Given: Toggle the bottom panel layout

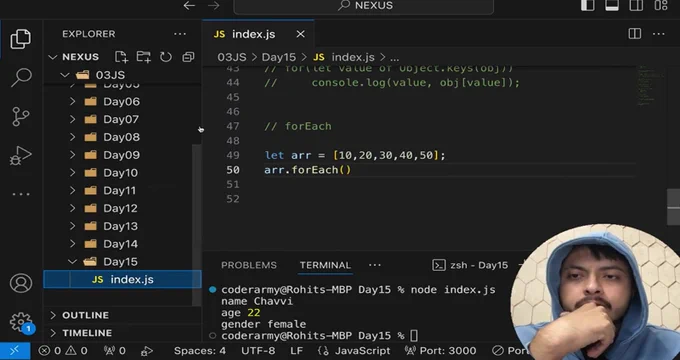Looking at the screenshot, I should point(612,5).
